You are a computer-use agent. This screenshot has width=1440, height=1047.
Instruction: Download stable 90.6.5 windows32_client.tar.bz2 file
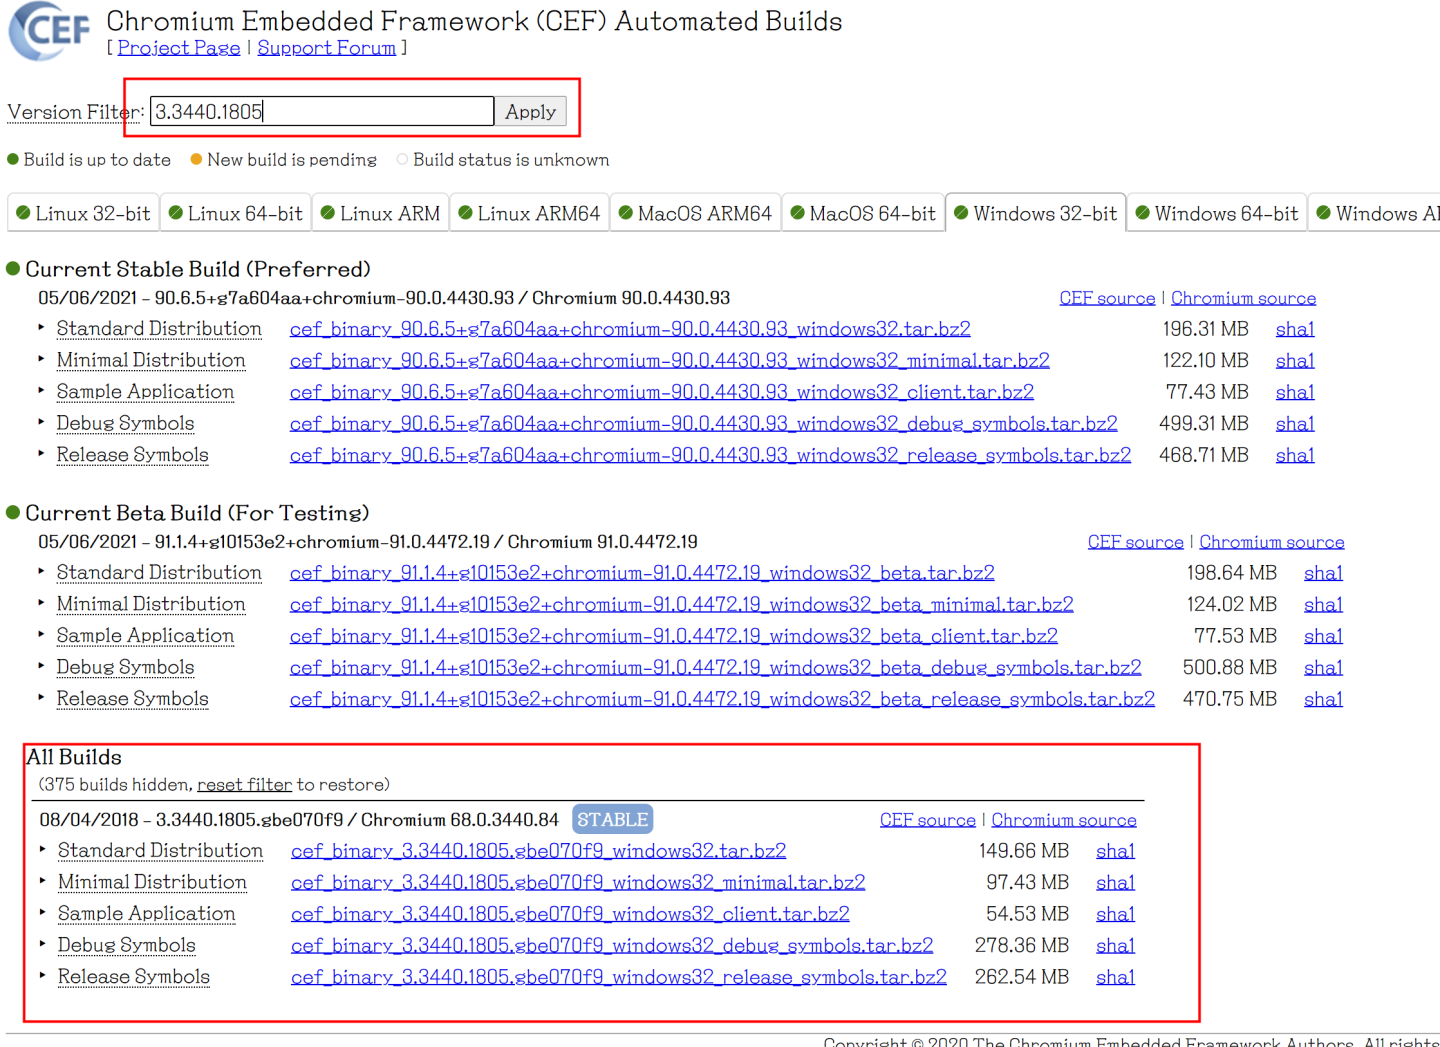[662, 392]
